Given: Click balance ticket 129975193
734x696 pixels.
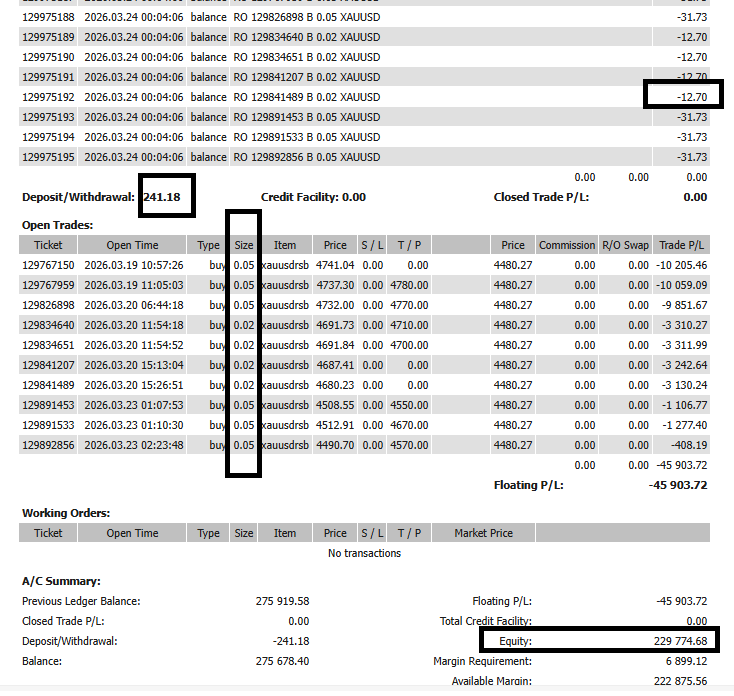Looking at the screenshot, I should click(x=48, y=117).
